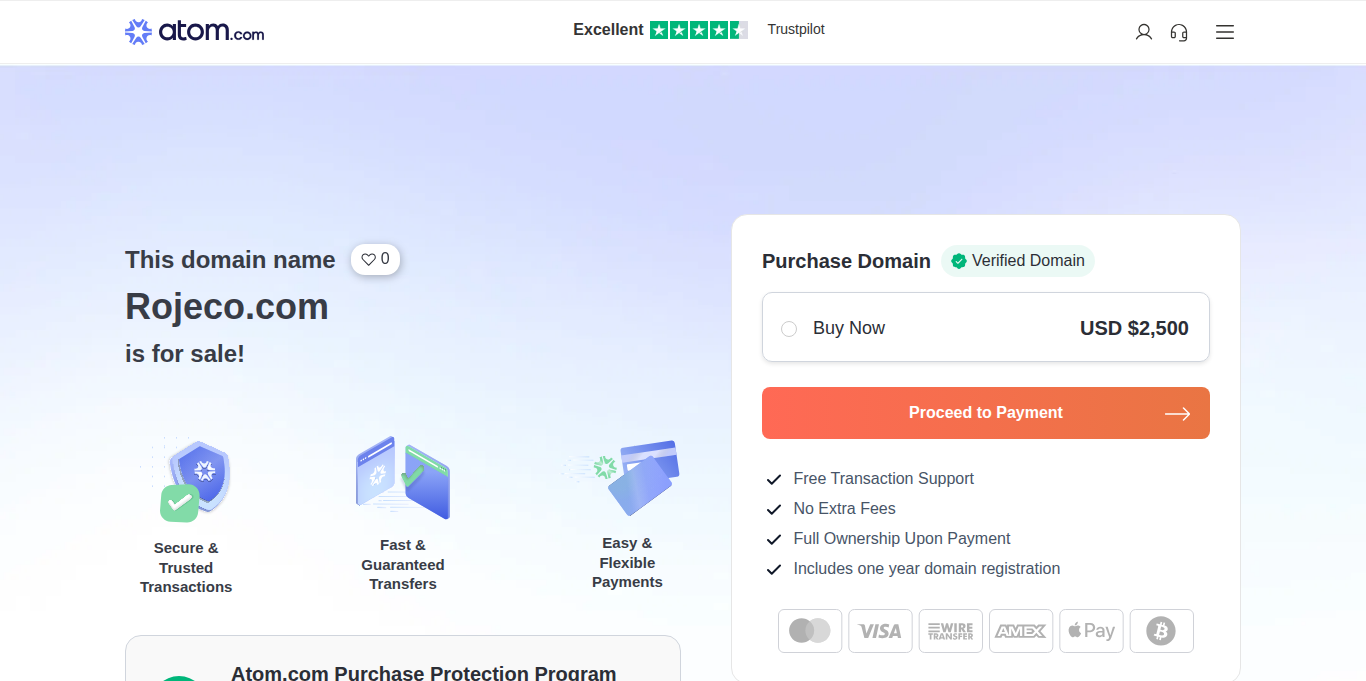This screenshot has width=1366, height=681.
Task: Click the Easy & Flexible Payments icon
Action: coord(632,476)
